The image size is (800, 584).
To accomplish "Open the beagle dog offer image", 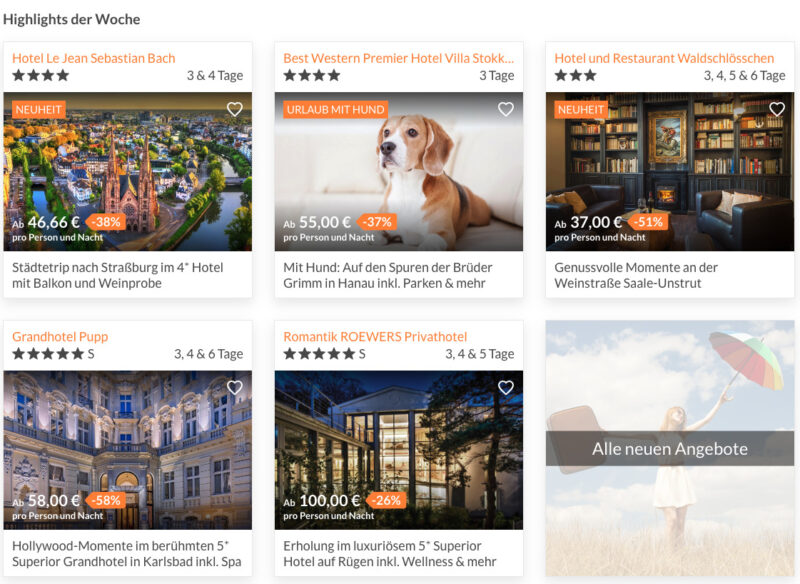I will point(399,171).
